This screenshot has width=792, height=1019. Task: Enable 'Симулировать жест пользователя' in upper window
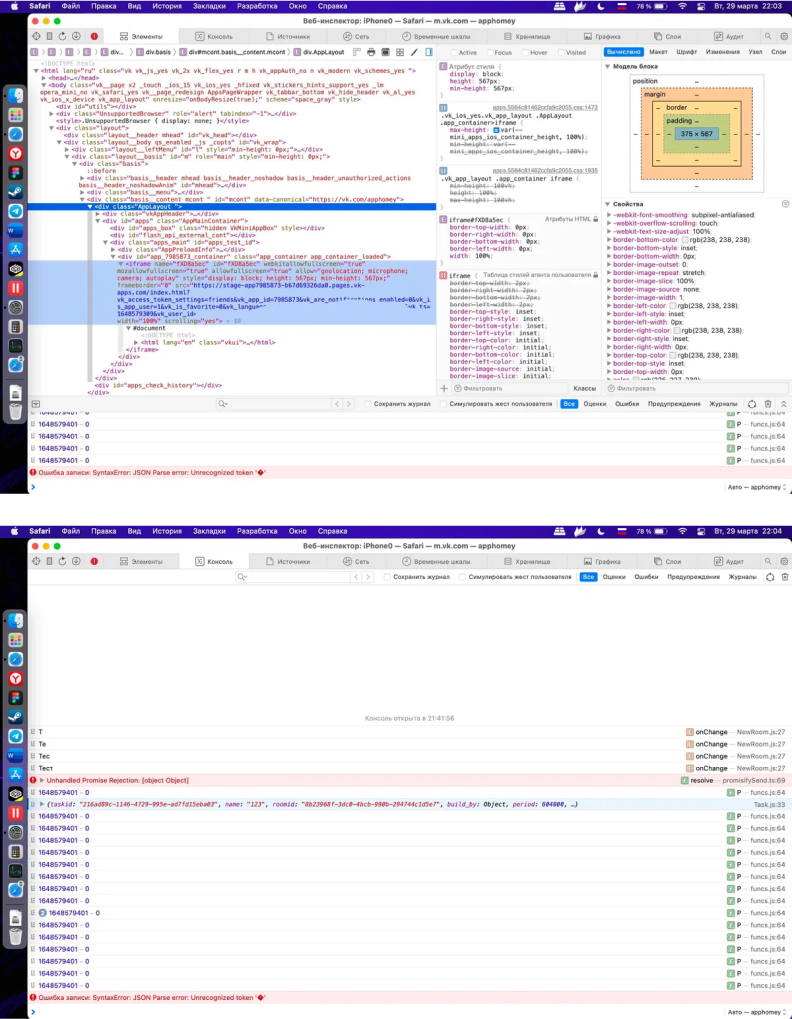[x=443, y=404]
